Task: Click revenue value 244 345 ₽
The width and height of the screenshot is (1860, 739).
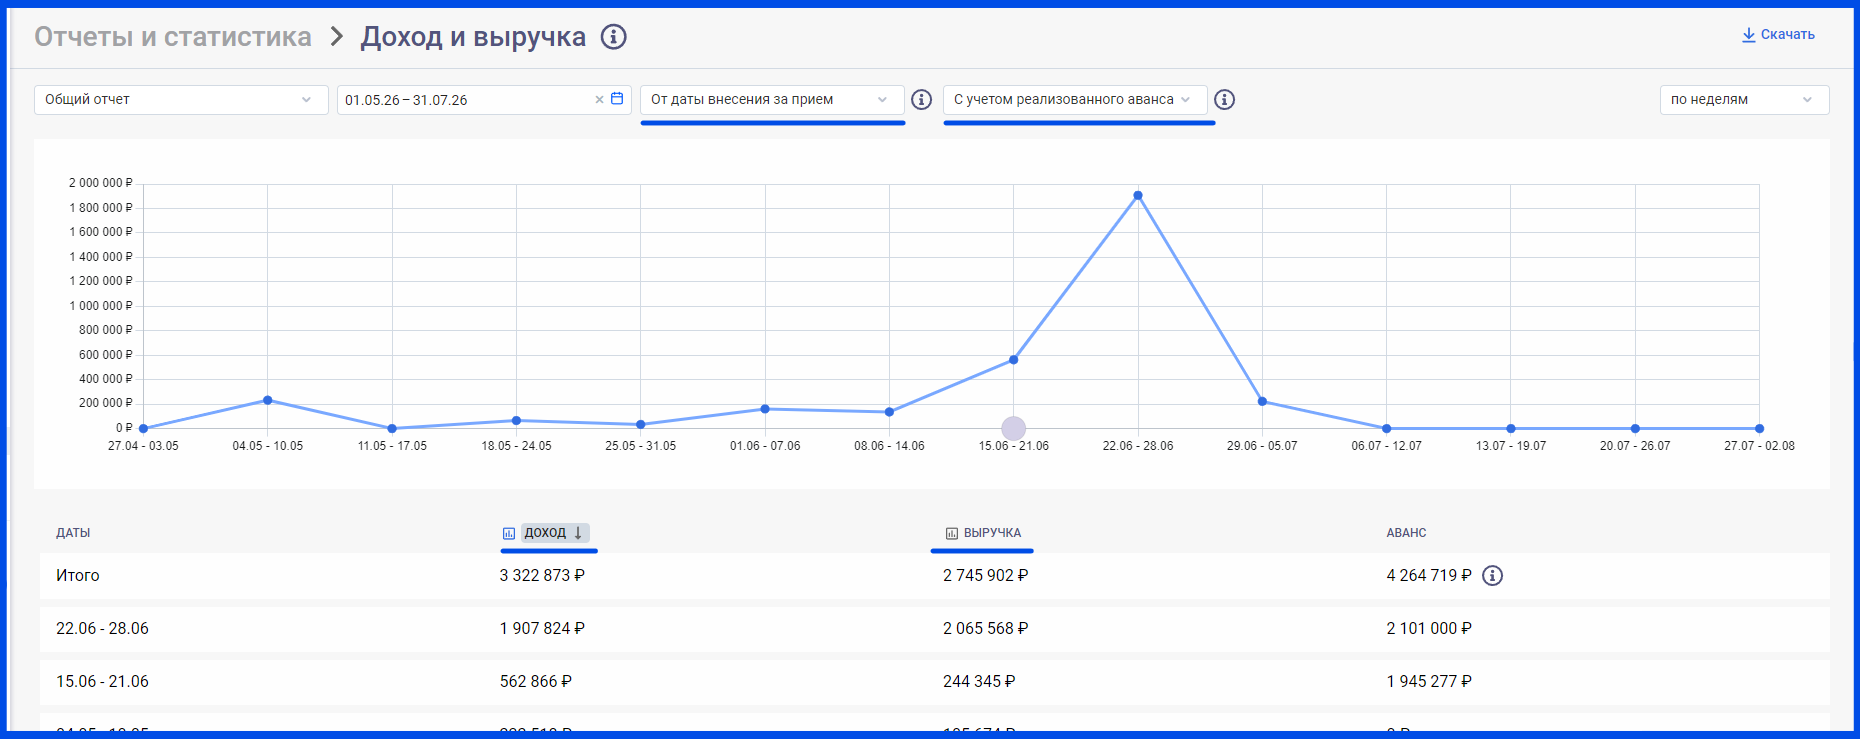Action: [x=979, y=682]
